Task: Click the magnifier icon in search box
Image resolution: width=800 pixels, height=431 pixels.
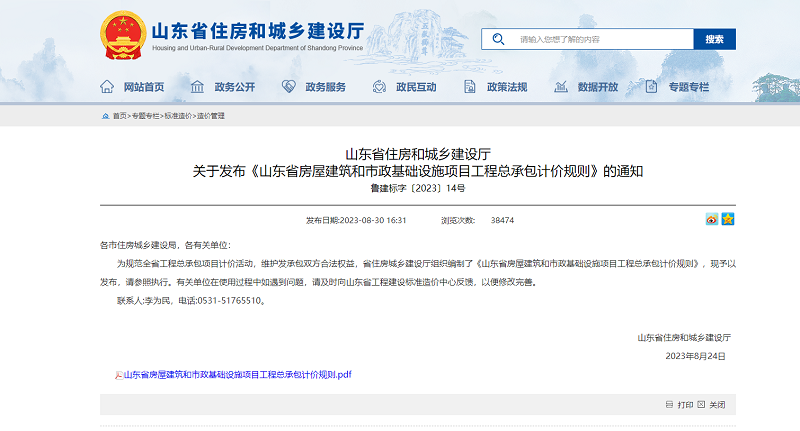Action: click(498, 39)
